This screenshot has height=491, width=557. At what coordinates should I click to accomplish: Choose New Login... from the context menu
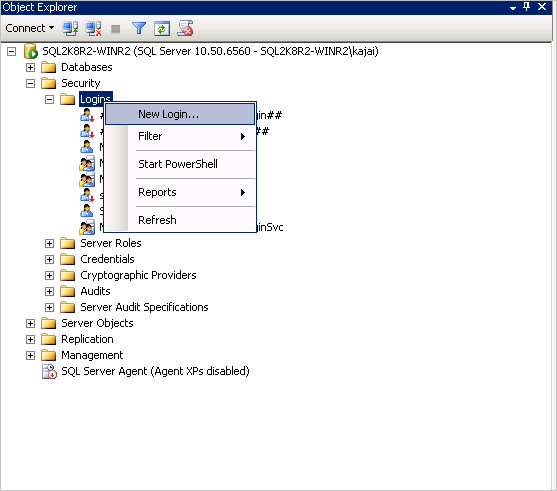[x=180, y=114]
